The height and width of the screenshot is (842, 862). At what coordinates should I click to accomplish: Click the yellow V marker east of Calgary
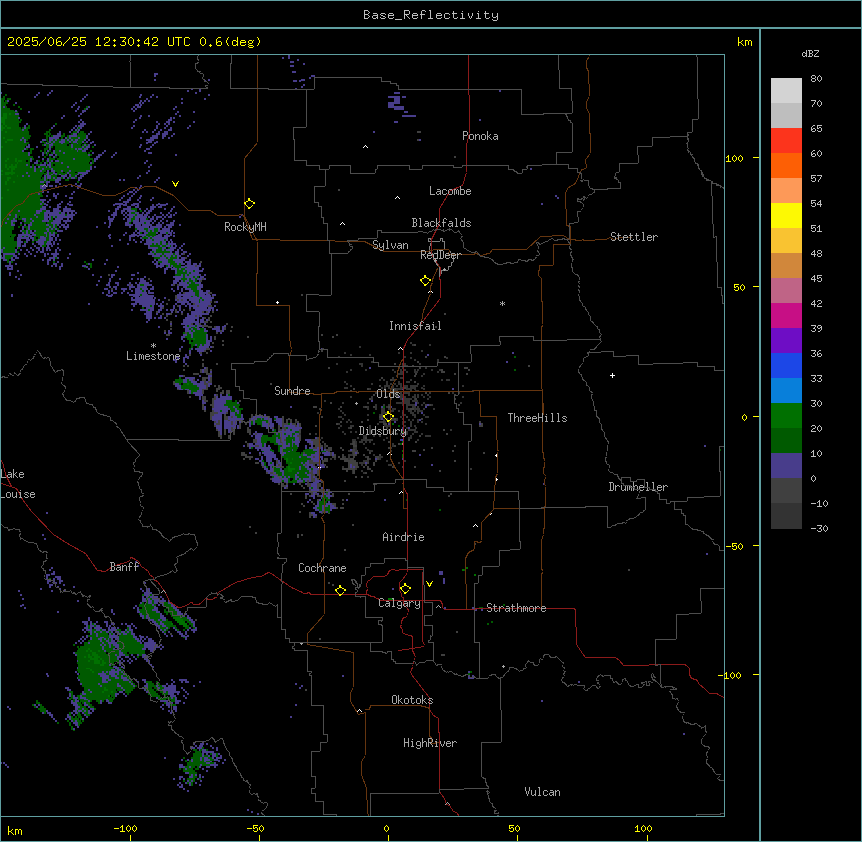pyautogui.click(x=429, y=584)
